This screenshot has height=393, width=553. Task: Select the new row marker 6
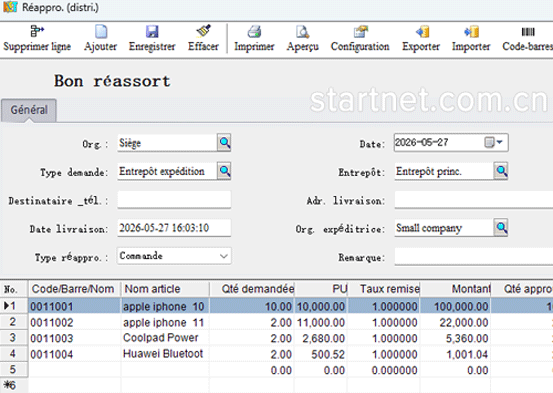click(x=14, y=385)
